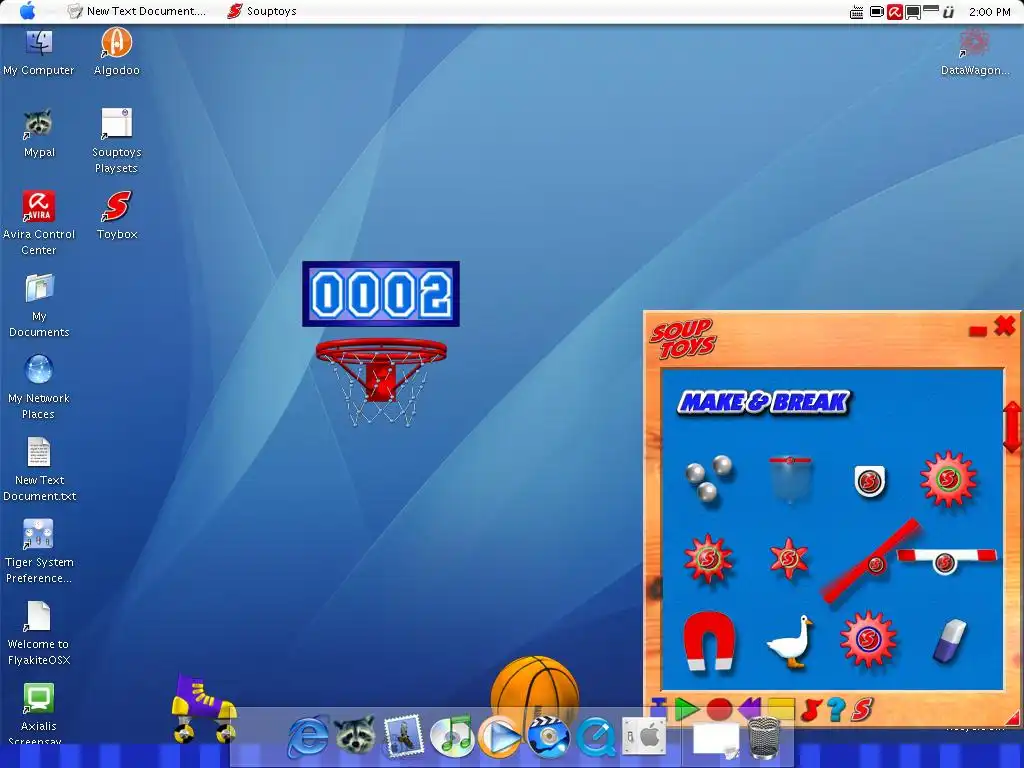This screenshot has height=768, width=1024.
Task: Open the Apple menu
Action: pos(27,11)
